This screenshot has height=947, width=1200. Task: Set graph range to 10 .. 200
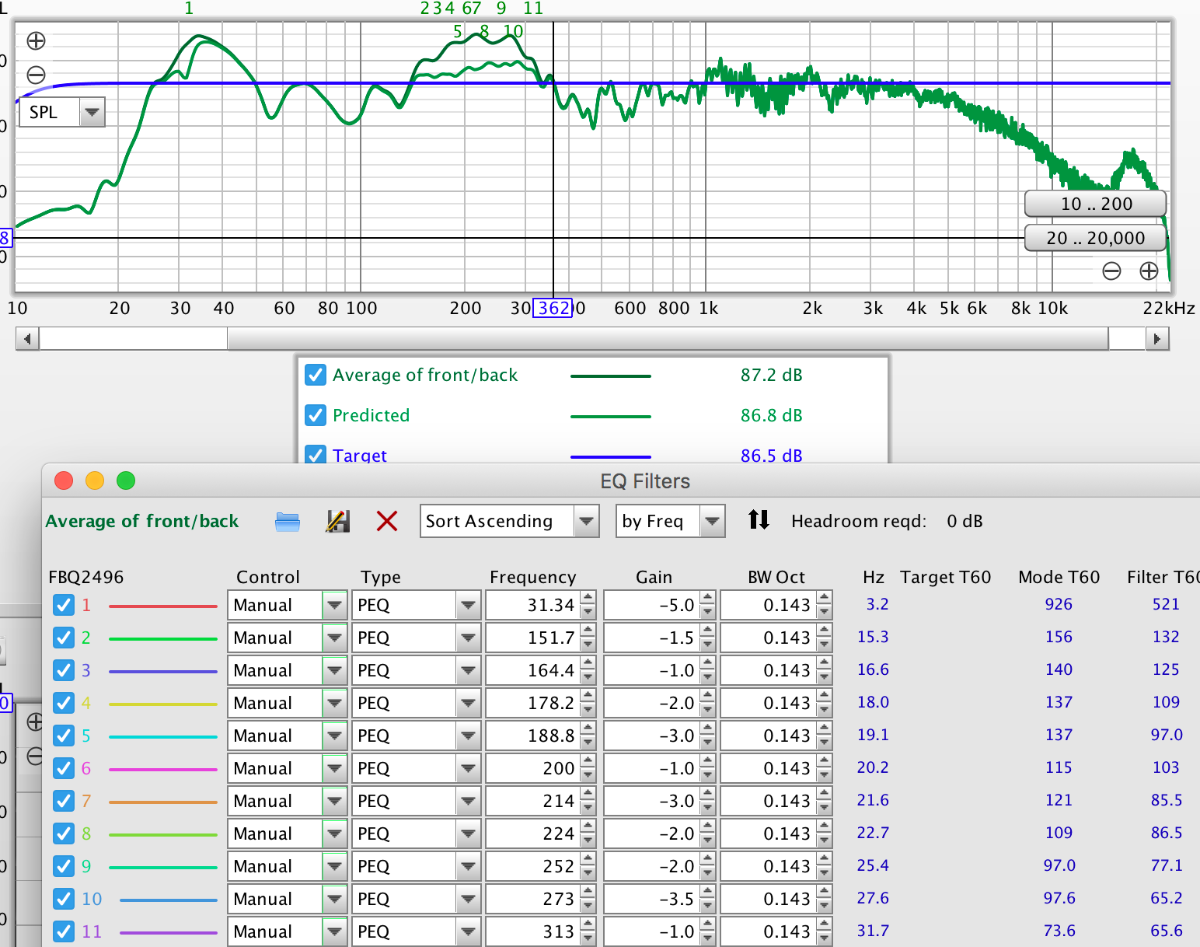[x=1095, y=204]
